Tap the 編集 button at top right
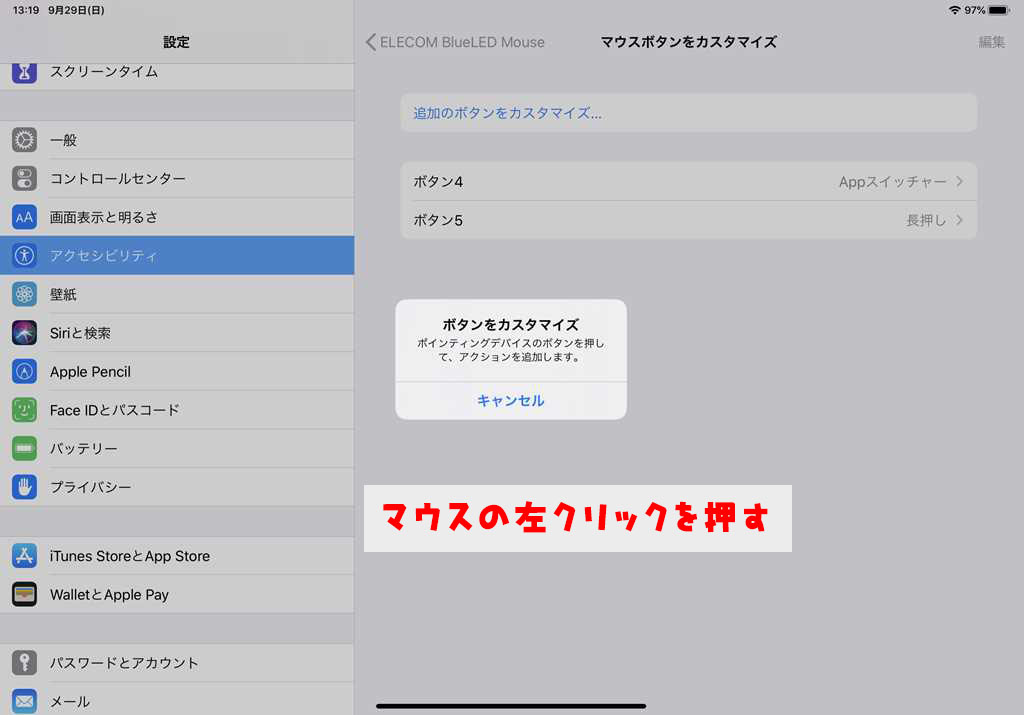 coord(991,42)
